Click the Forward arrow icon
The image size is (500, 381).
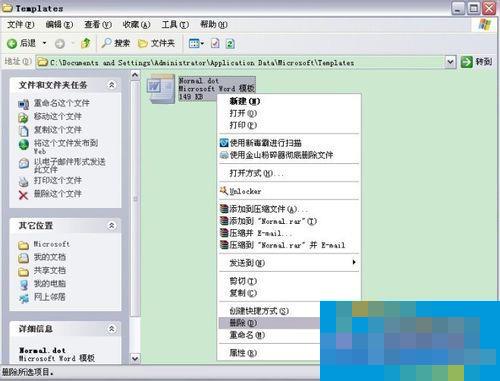(60, 44)
